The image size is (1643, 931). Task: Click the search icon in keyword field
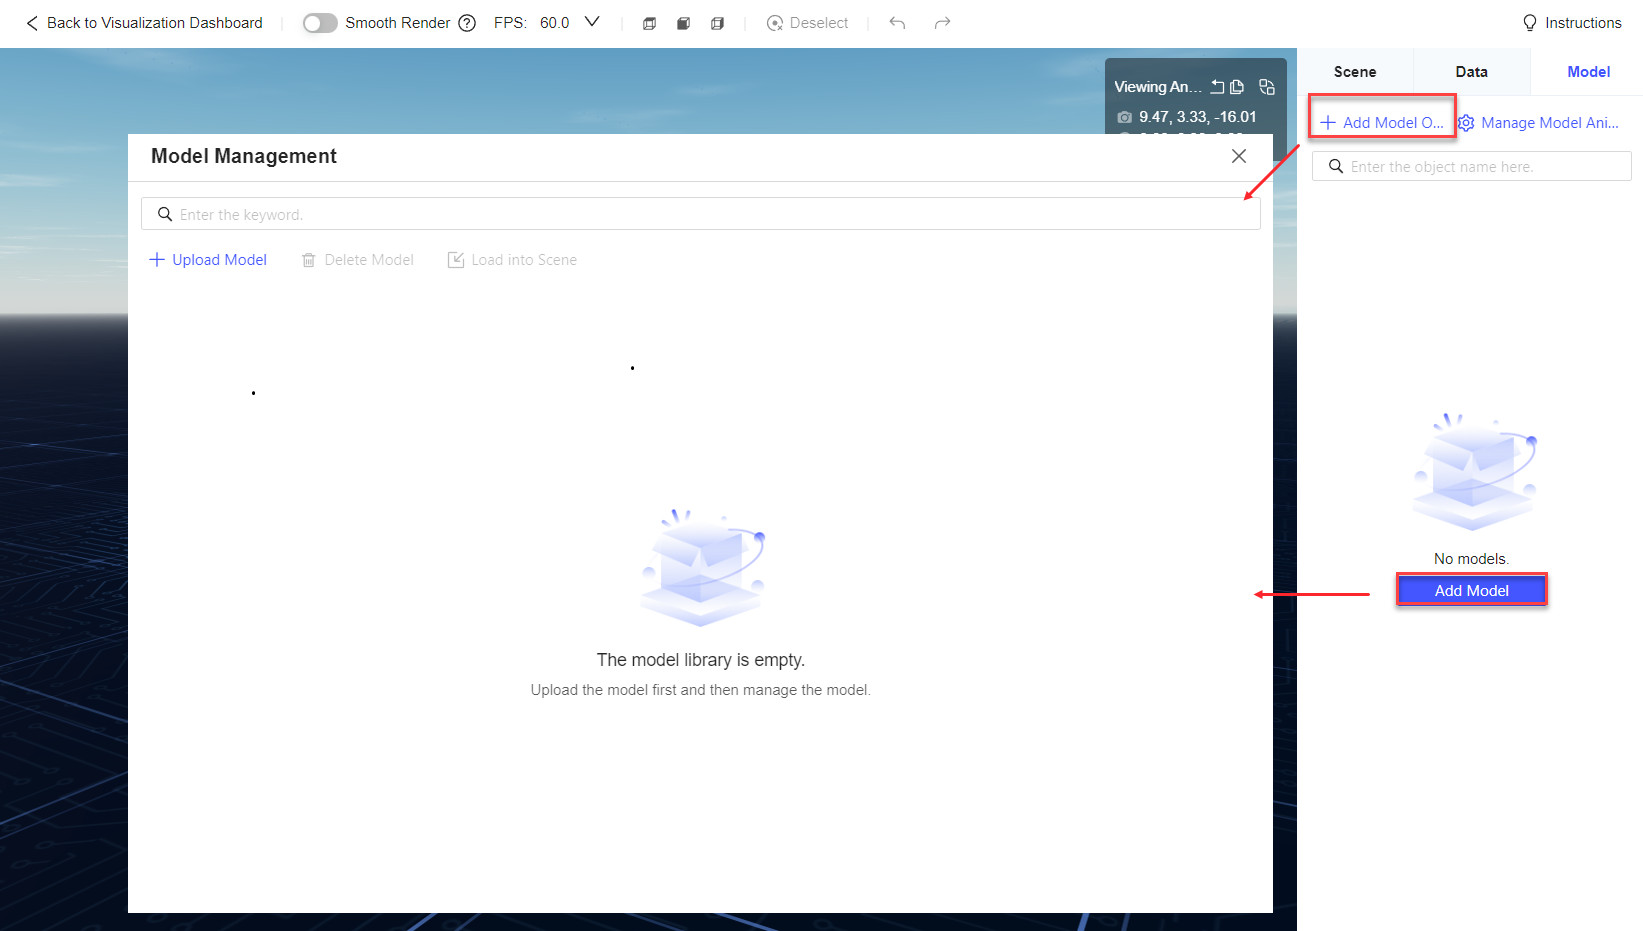point(165,214)
